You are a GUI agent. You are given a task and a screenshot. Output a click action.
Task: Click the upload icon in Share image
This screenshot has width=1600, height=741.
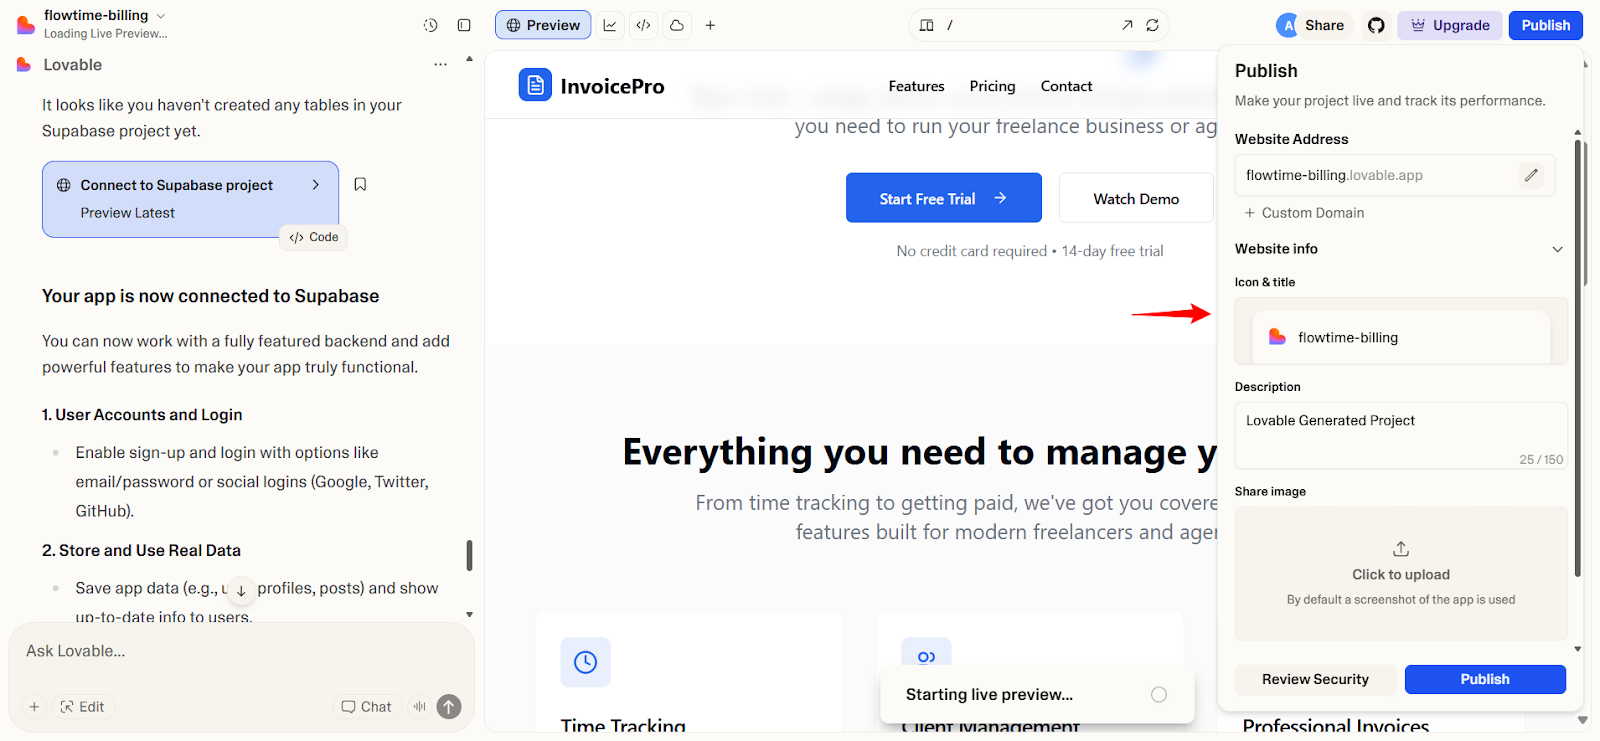tap(1401, 549)
